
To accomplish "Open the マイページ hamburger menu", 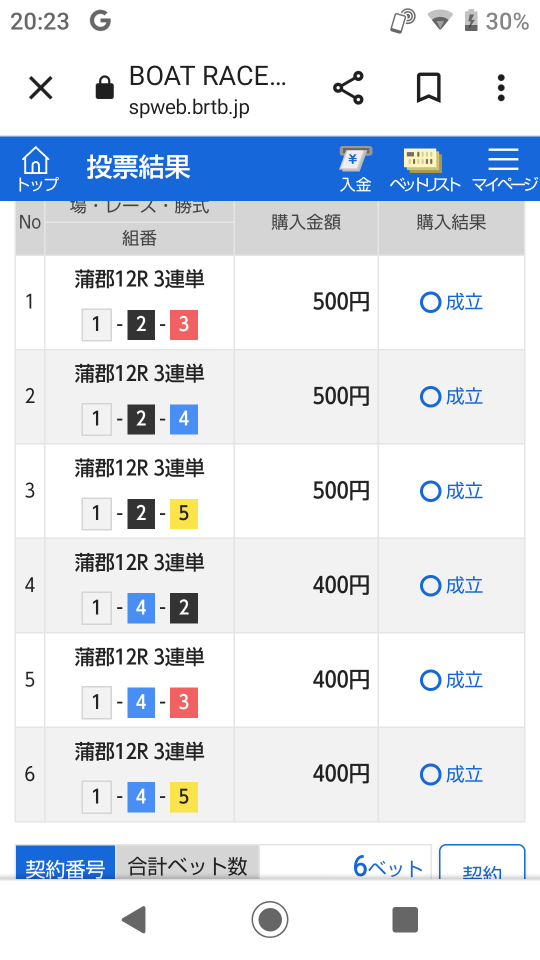I will tap(504, 170).
